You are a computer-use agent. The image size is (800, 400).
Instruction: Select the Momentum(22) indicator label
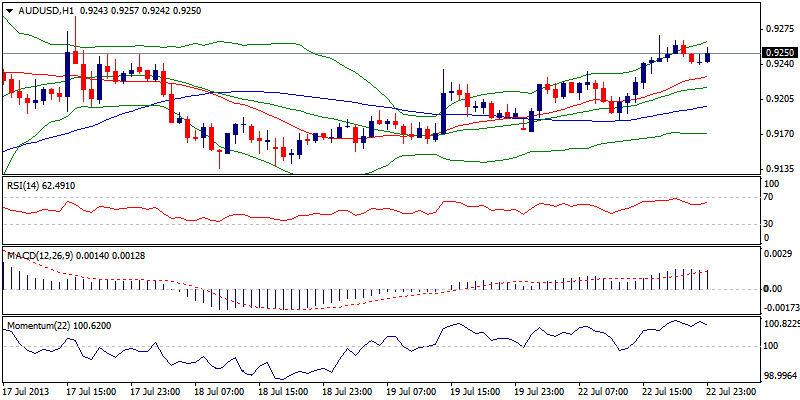(38, 327)
